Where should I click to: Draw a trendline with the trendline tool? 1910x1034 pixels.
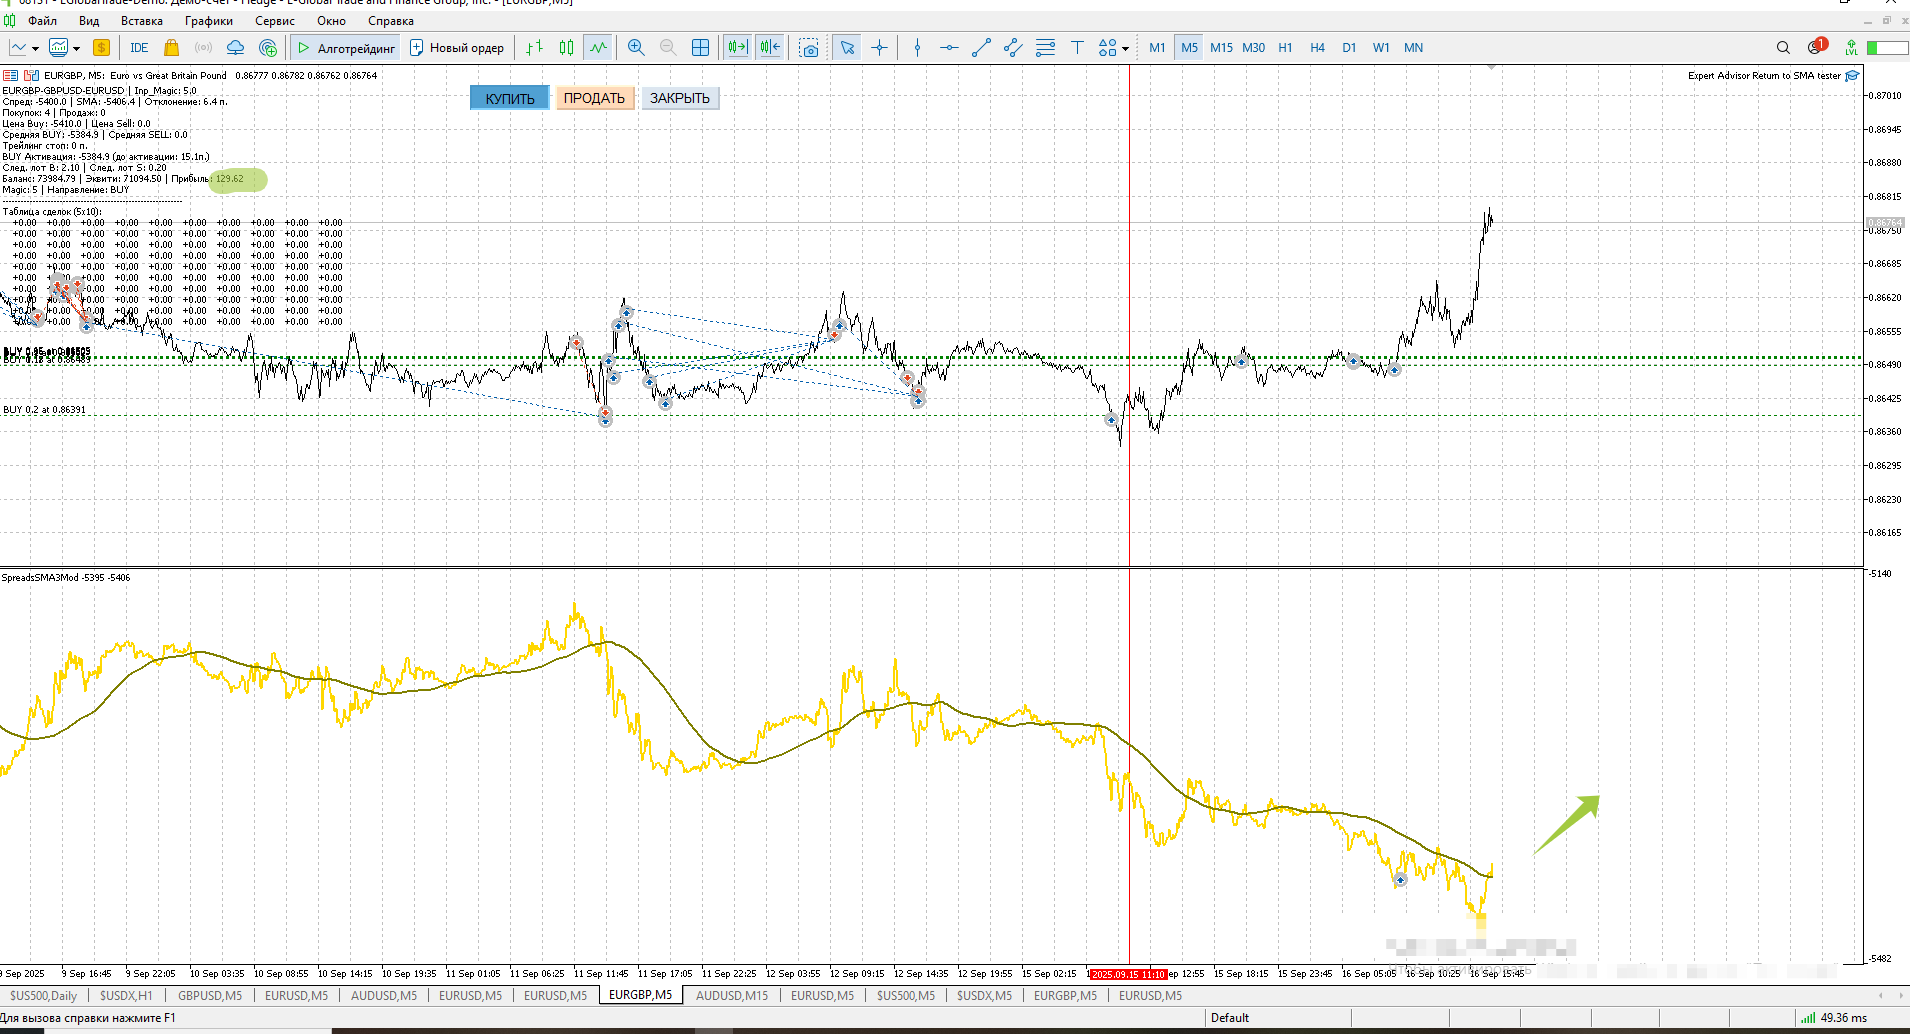pos(981,48)
